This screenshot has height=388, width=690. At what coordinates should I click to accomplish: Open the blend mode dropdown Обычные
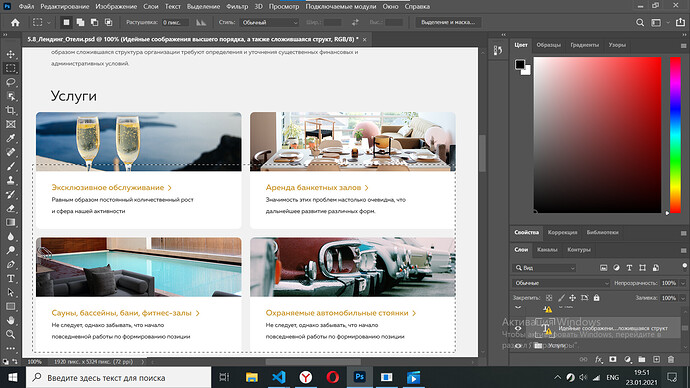[x=561, y=283]
